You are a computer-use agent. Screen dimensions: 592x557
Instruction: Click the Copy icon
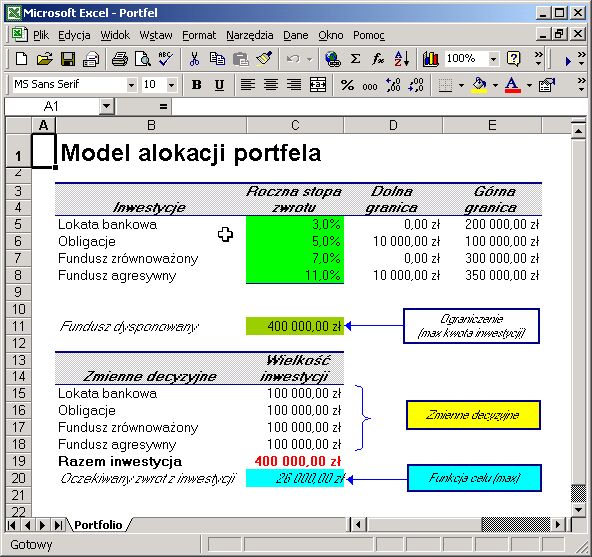click(217, 59)
